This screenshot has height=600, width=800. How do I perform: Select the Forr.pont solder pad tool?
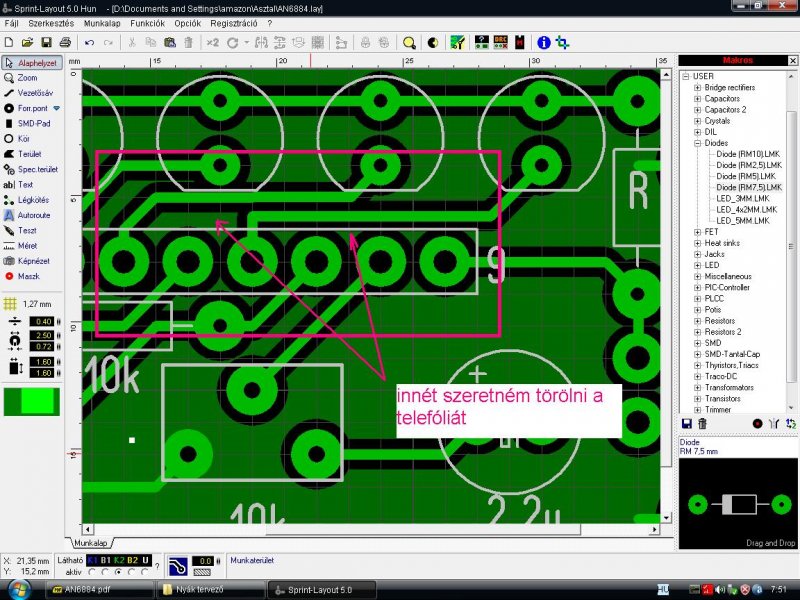click(26, 109)
